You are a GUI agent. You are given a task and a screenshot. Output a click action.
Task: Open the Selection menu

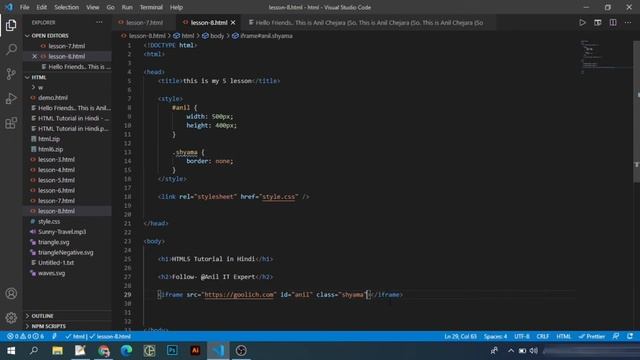point(67,7)
